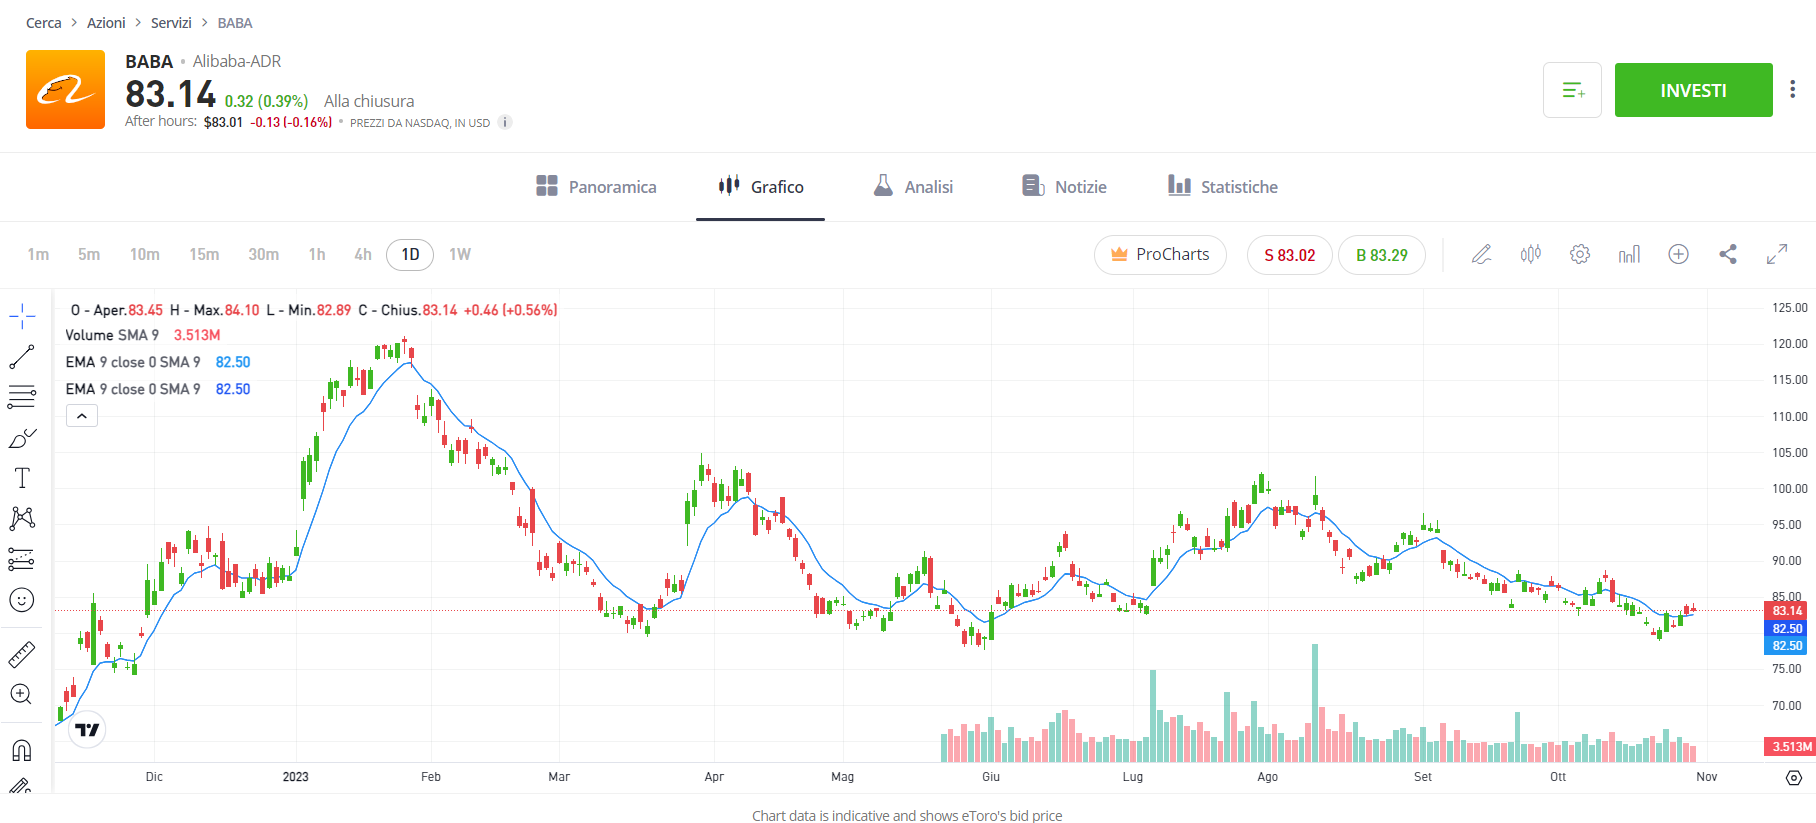This screenshot has height=823, width=1816.
Task: Go to Azioni breadcrumb
Action: pos(106,22)
